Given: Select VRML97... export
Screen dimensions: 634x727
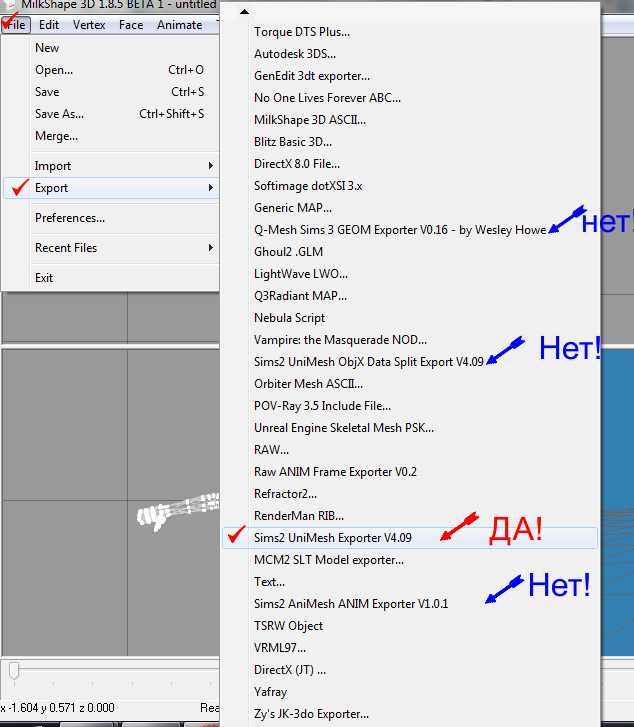Looking at the screenshot, I should (410, 648).
